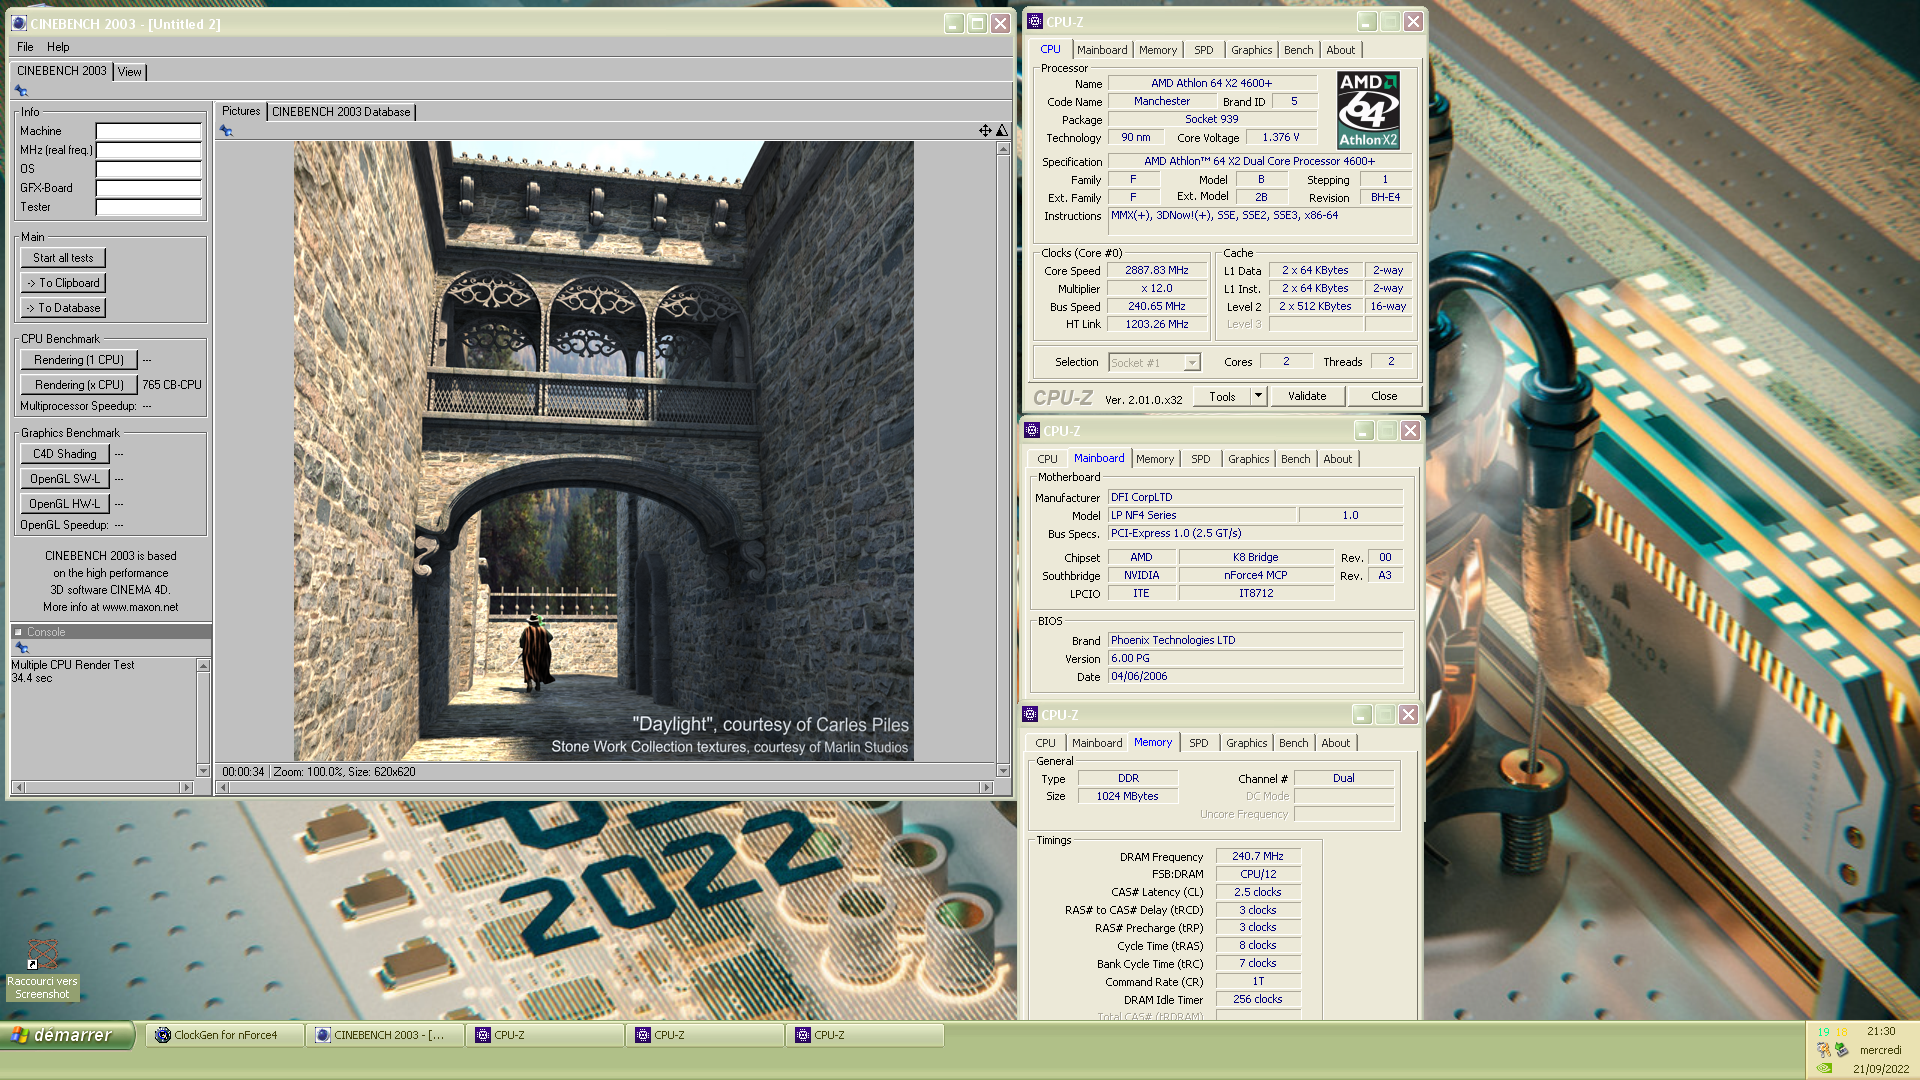Viewport: 1920px width, 1080px height.
Task: Run C4D Shading benchmark
Action: point(65,454)
